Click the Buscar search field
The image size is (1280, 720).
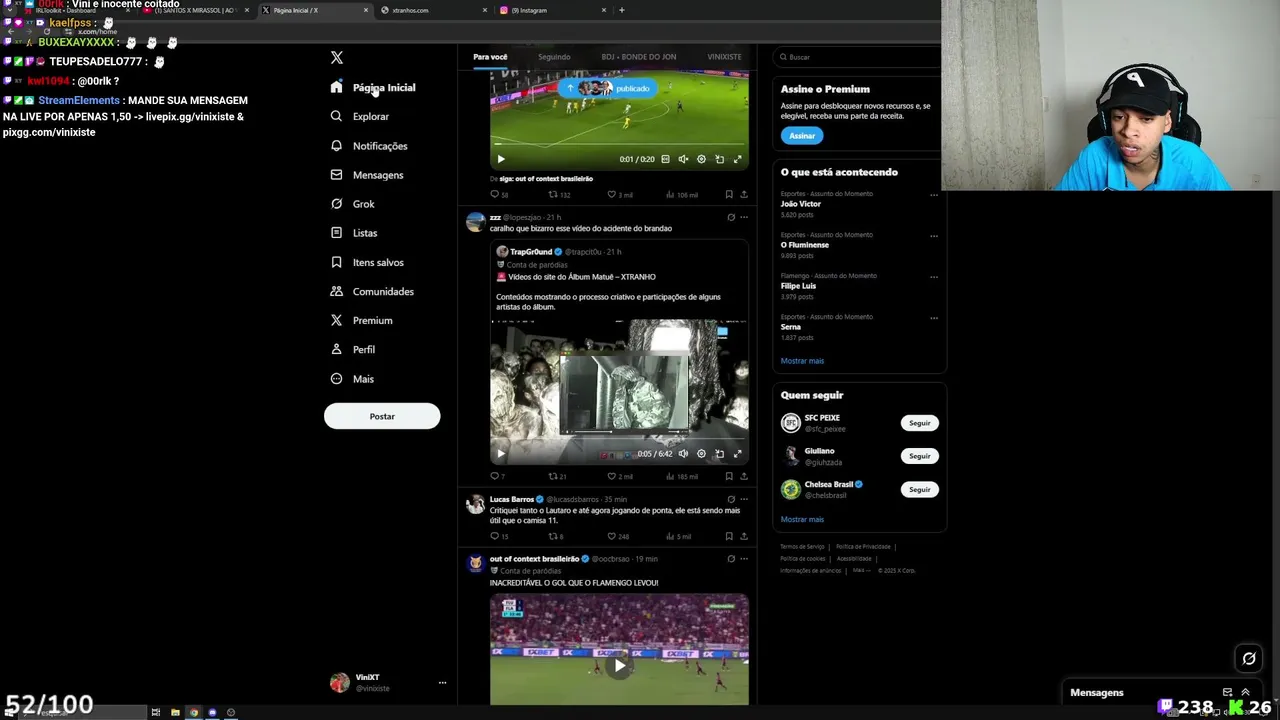860,57
